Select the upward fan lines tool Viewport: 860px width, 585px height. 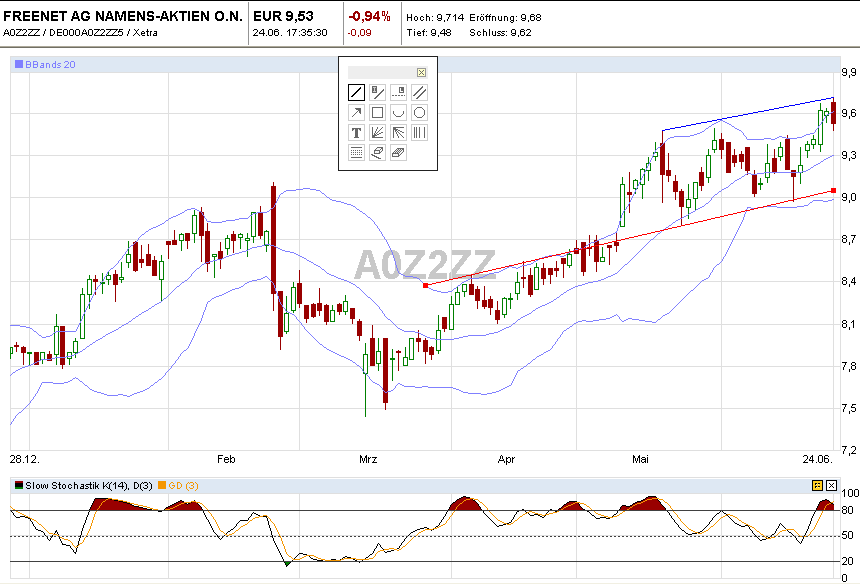tap(377, 133)
